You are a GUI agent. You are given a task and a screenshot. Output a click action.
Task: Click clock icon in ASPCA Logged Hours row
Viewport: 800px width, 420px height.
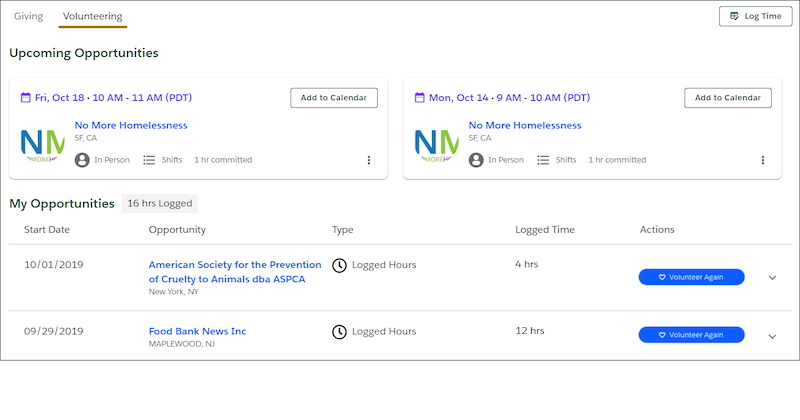339,265
